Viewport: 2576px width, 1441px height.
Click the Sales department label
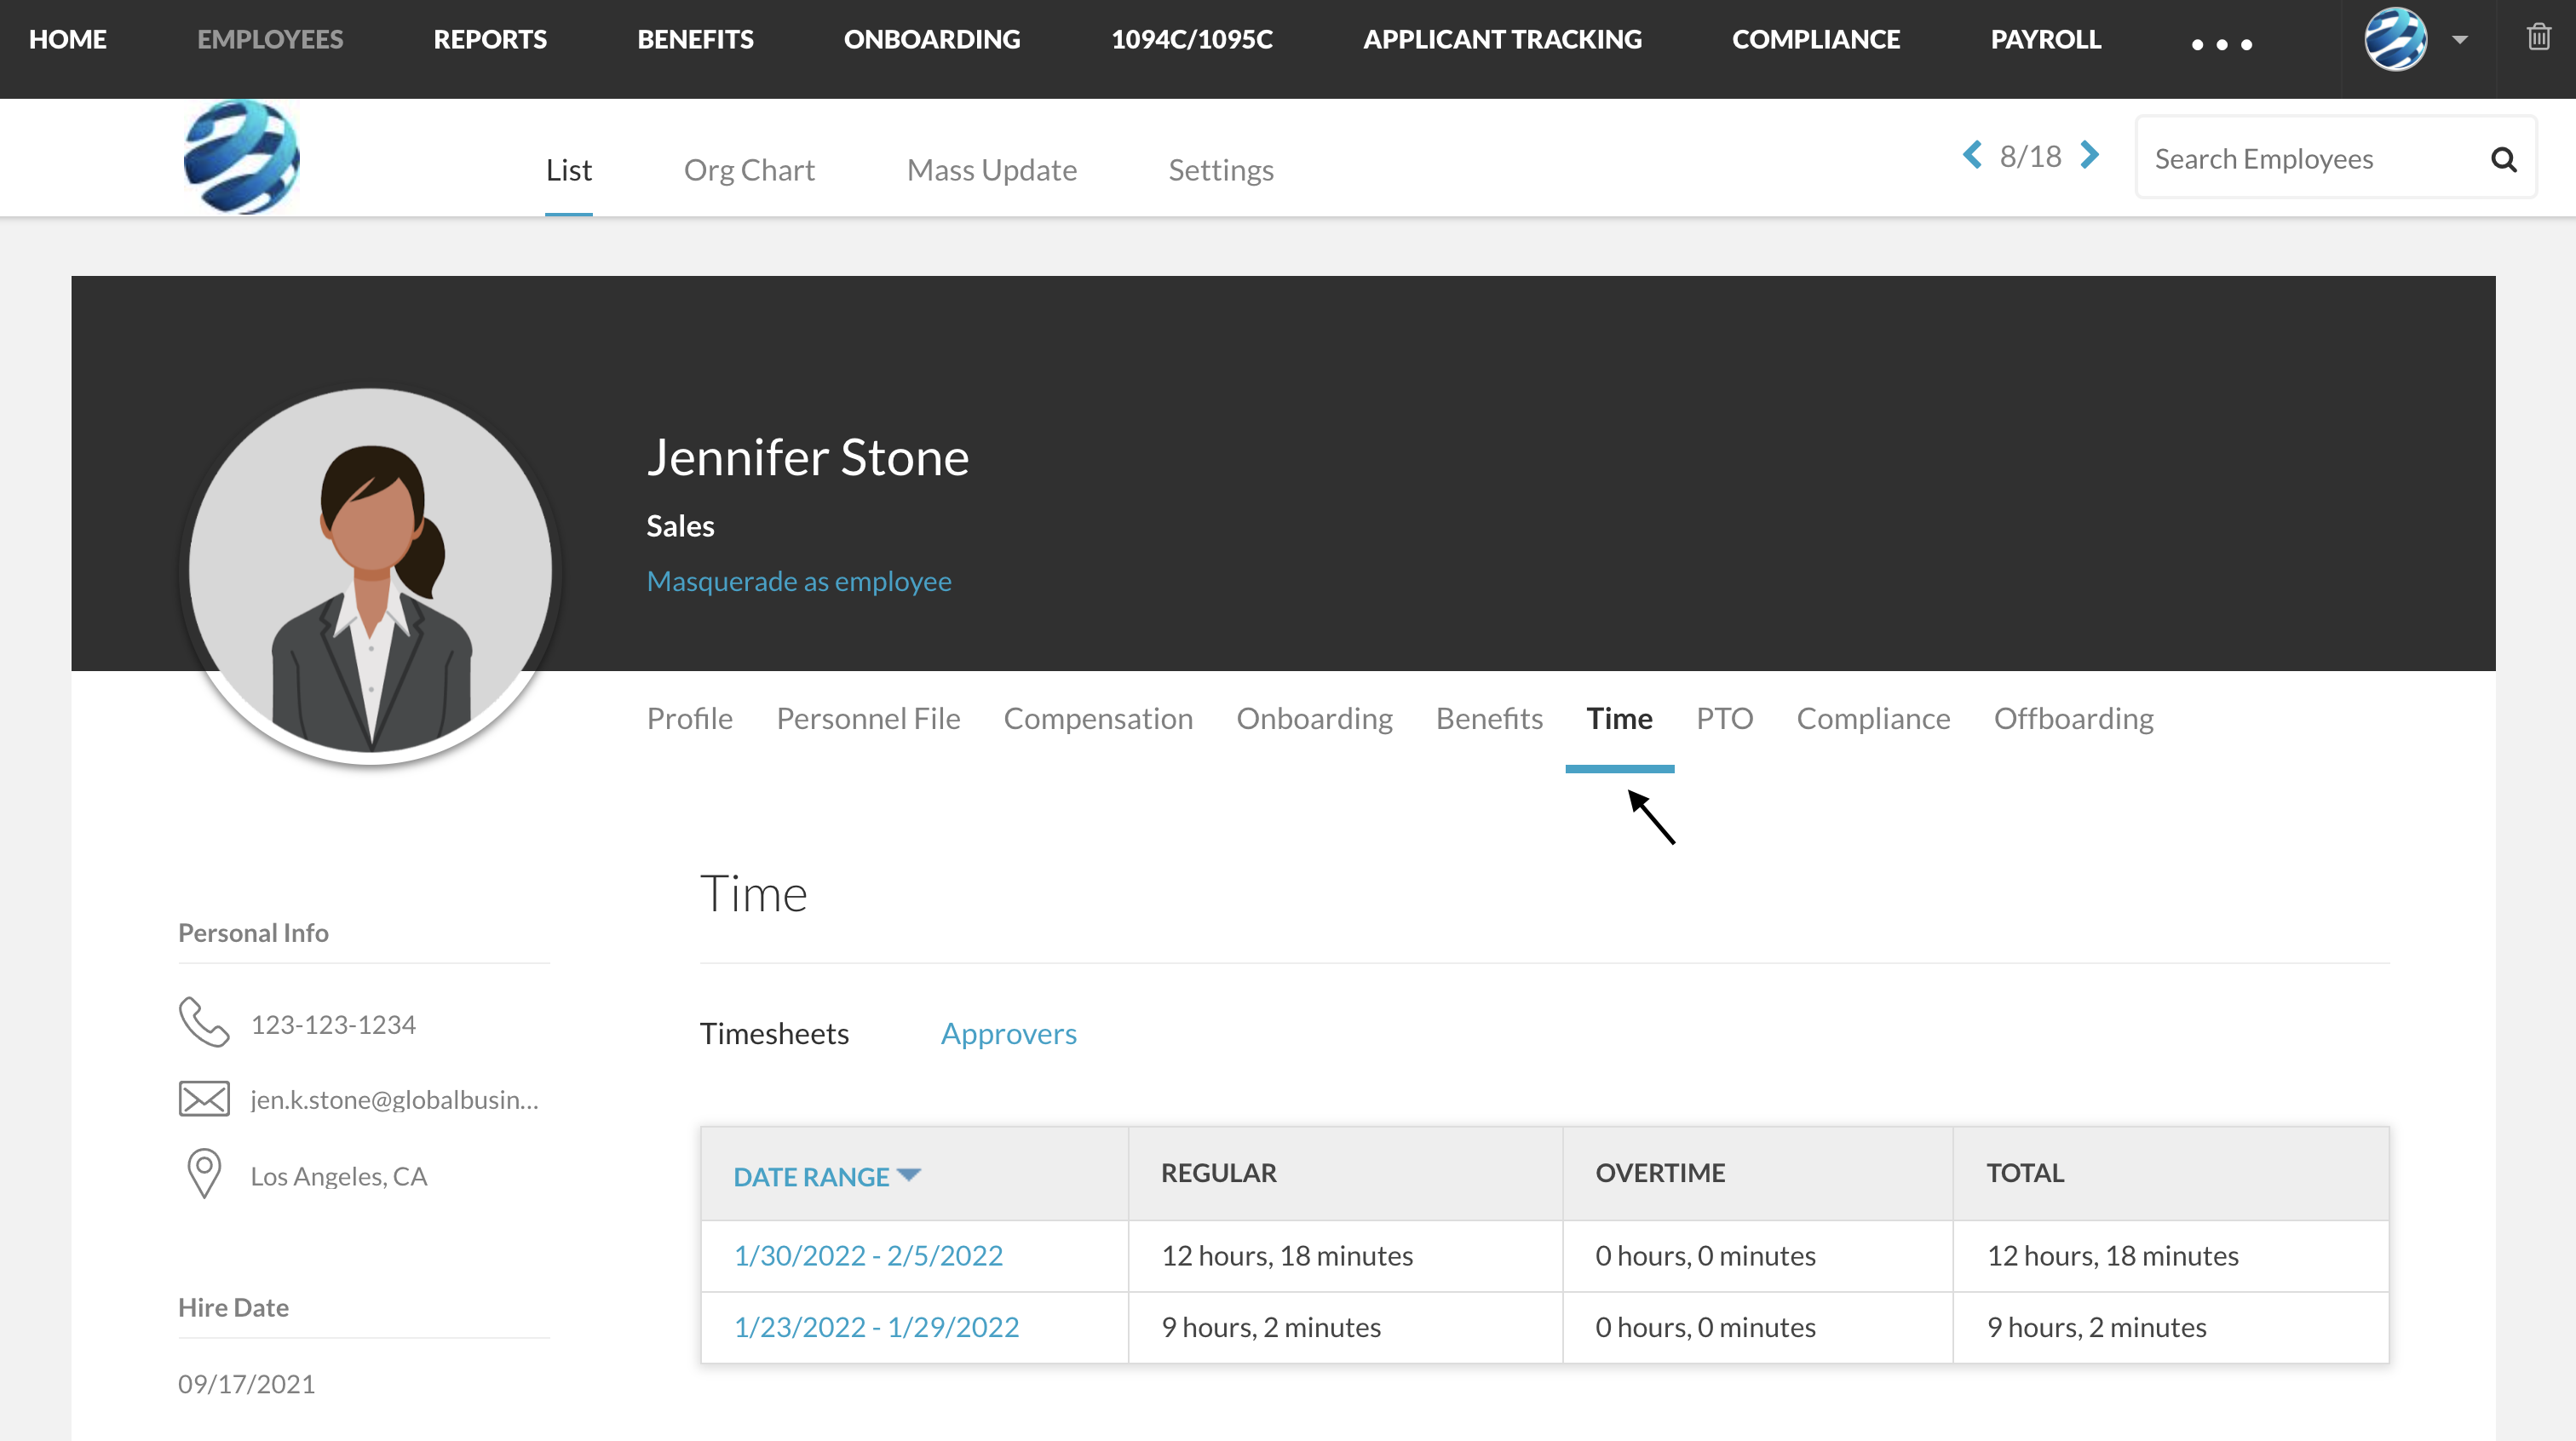(680, 526)
